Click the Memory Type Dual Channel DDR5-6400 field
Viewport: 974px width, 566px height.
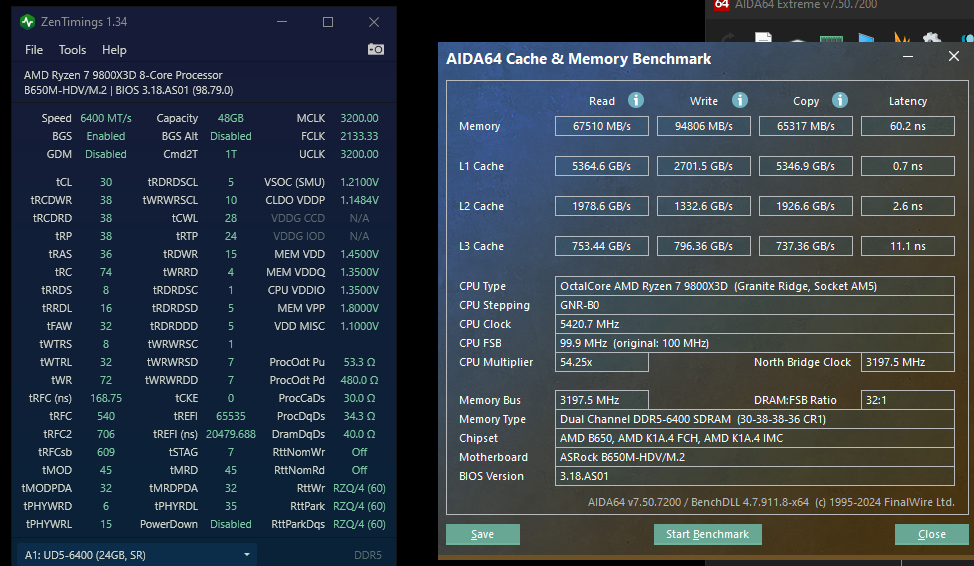pos(755,419)
